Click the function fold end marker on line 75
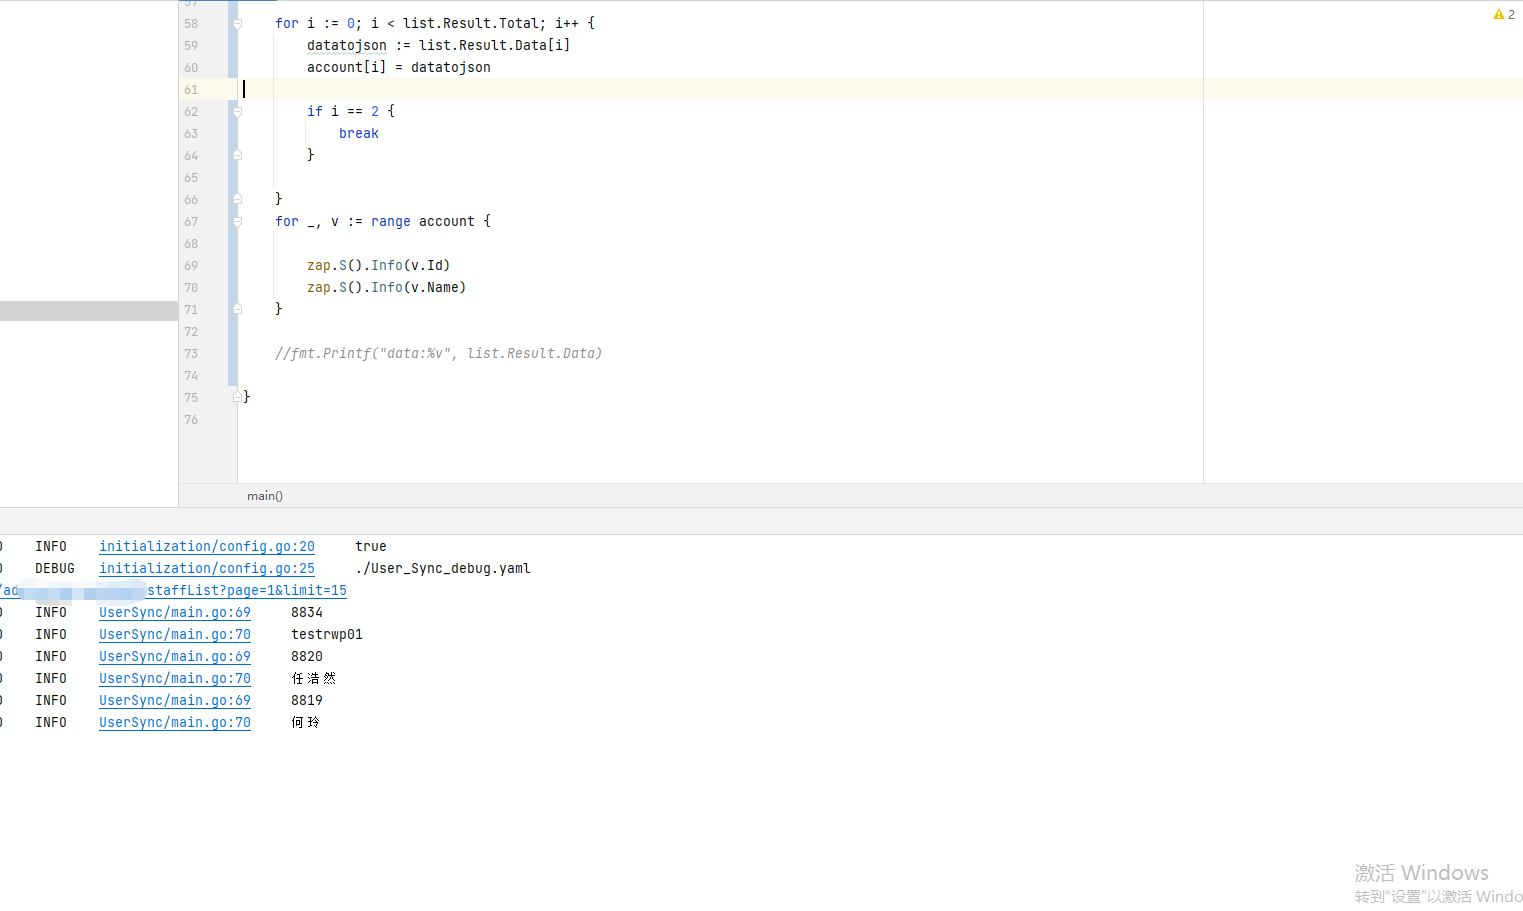 pos(237,397)
